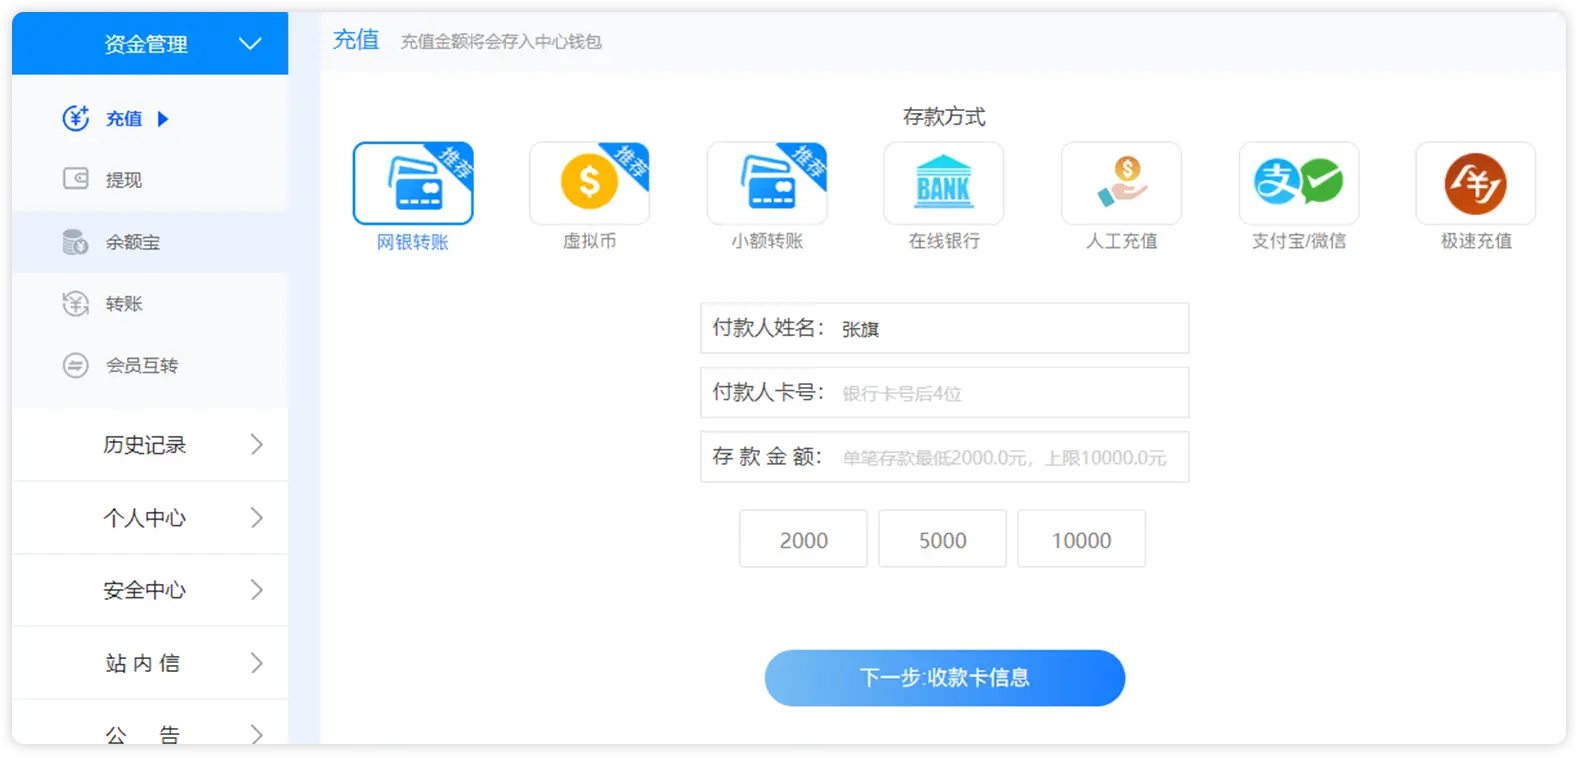Select the 网银转账 payment method icon
Viewport: 1580px width, 758px height.
pos(412,184)
